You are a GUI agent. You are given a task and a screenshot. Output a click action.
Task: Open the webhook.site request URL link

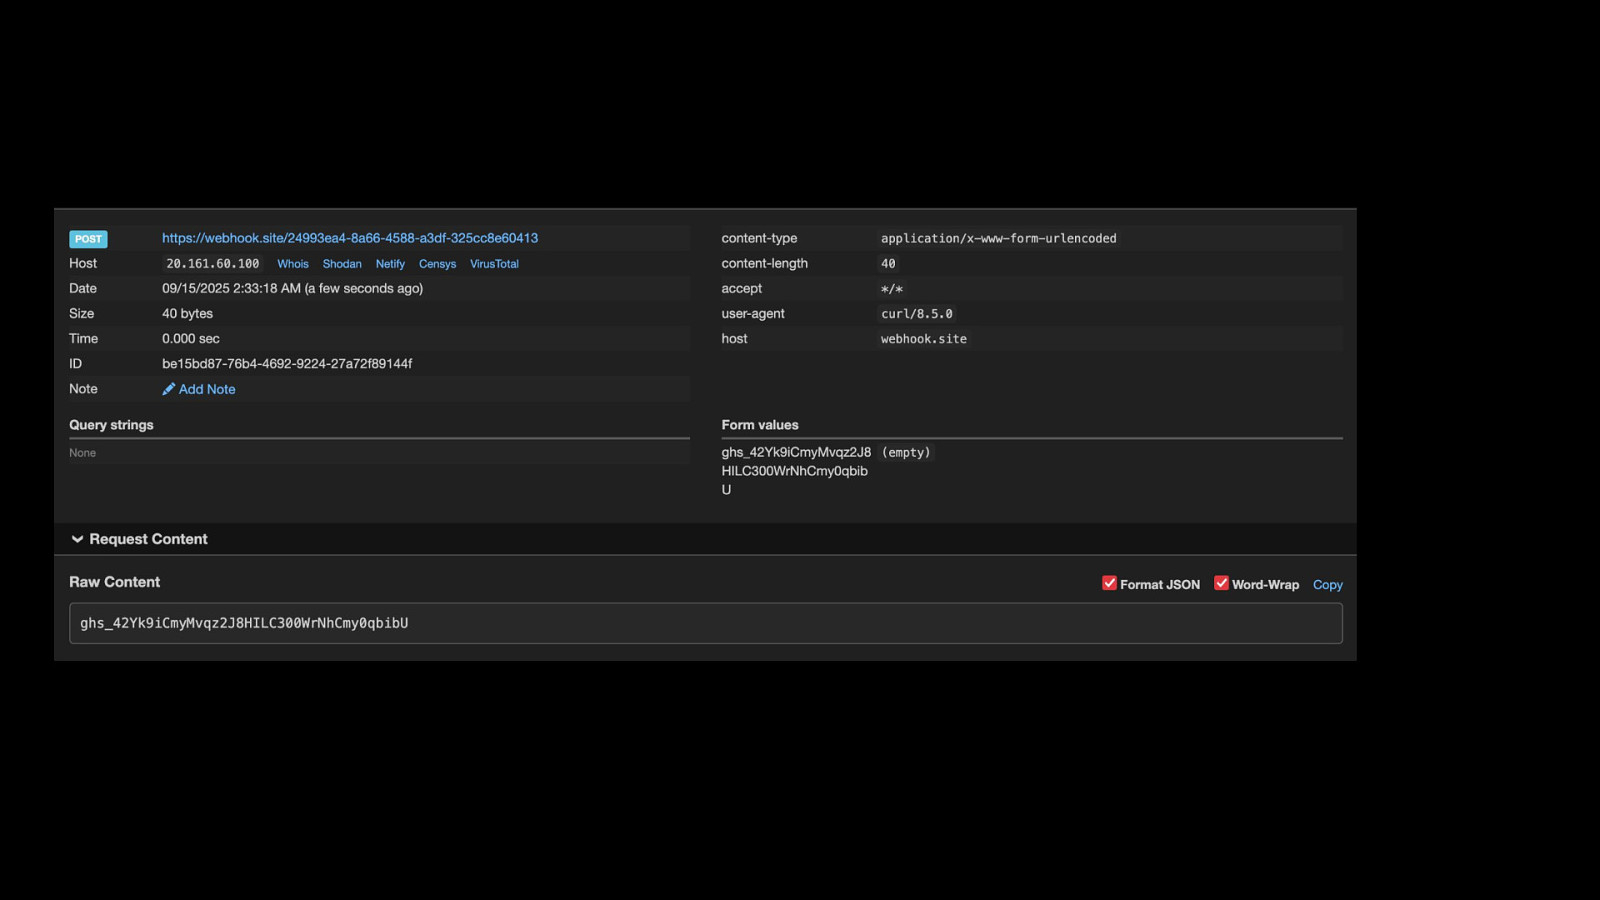350,238
